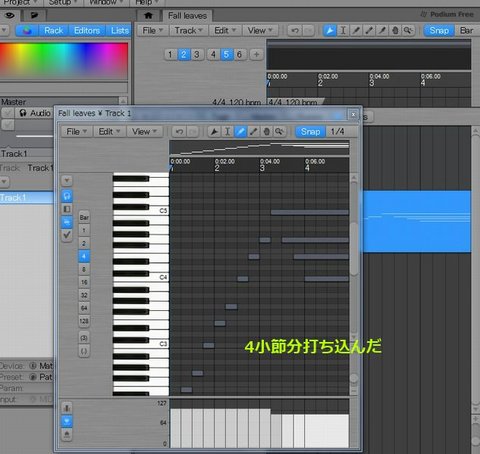Toggle Snap in the piano roll editor
Image resolution: width=480 pixels, height=454 pixels.
coord(310,132)
